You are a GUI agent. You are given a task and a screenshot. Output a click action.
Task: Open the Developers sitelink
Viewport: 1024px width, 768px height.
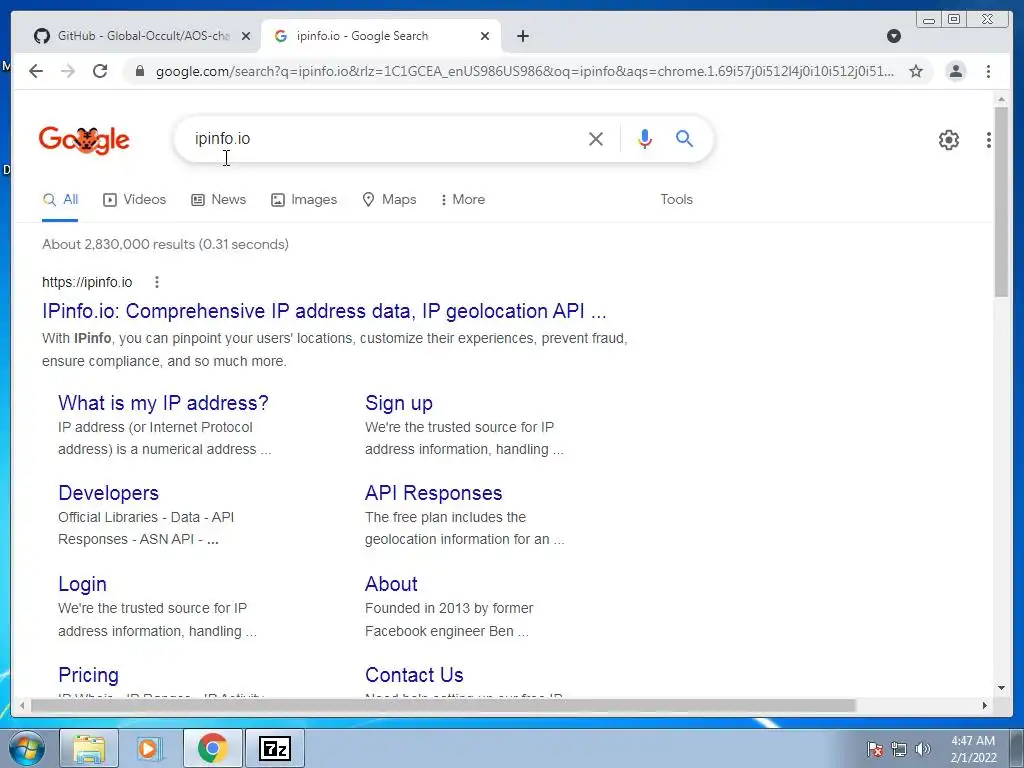pos(108,493)
